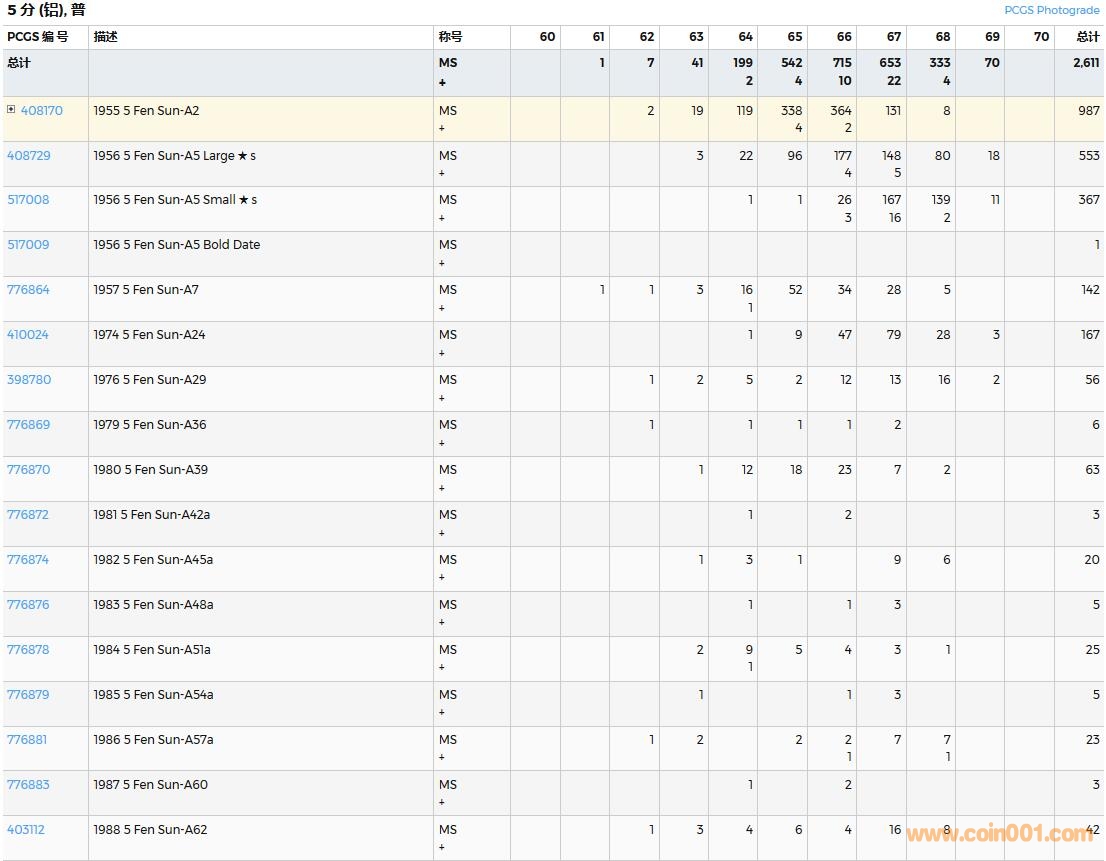The height and width of the screenshot is (861, 1106).
Task: Select the 776878 number link
Action: coord(28,650)
